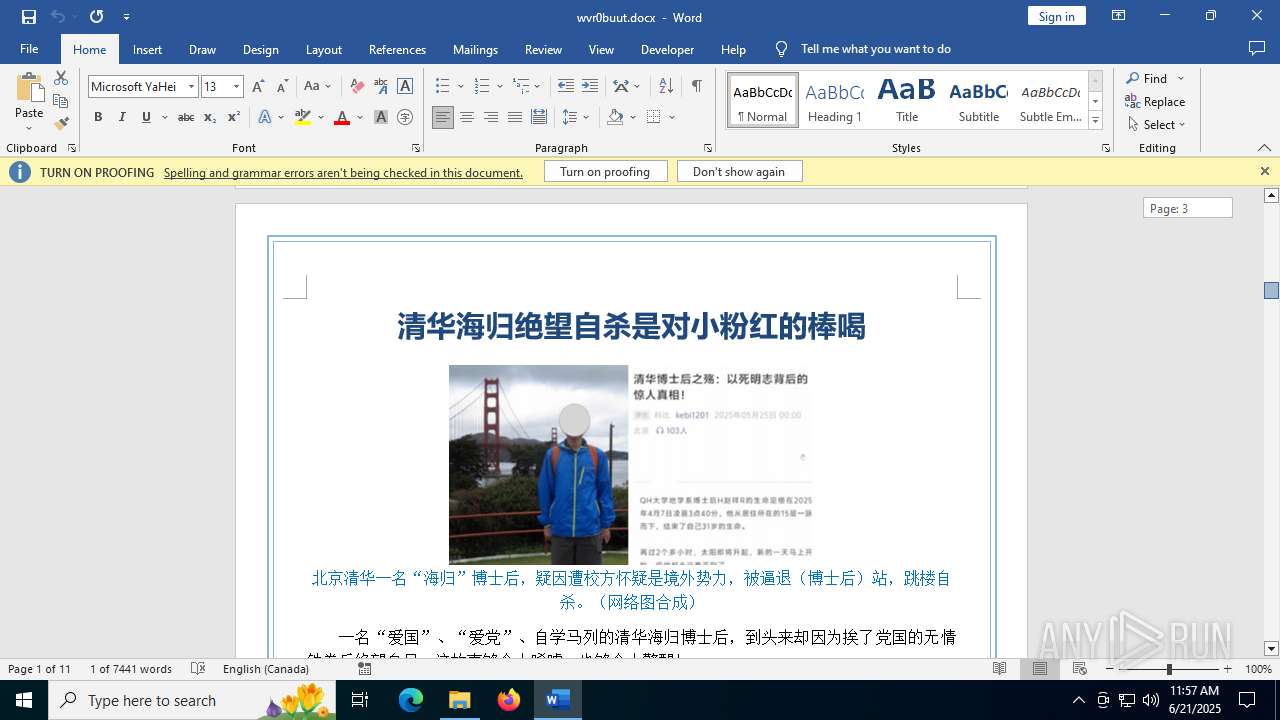The image size is (1280, 720).
Task: Switch to the Review tab
Action: click(543, 49)
